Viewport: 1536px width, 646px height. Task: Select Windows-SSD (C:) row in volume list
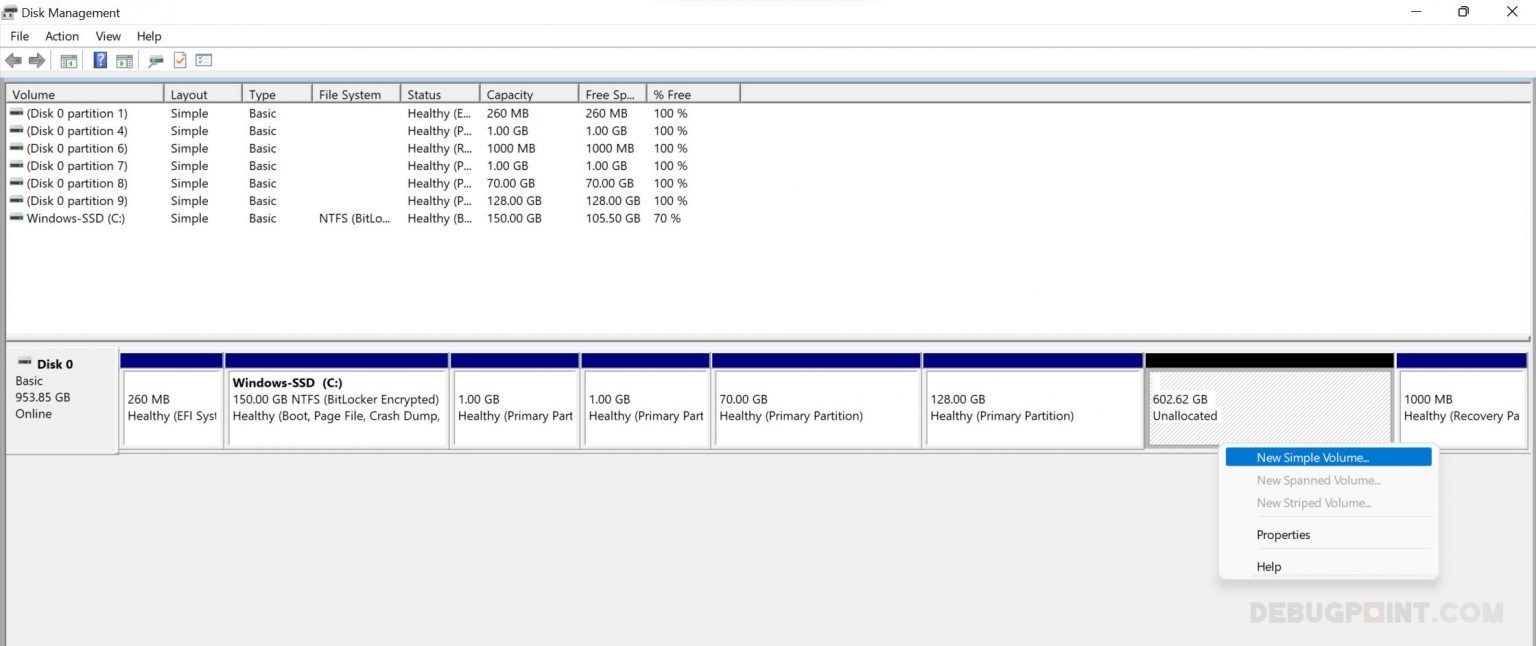[x=76, y=219]
